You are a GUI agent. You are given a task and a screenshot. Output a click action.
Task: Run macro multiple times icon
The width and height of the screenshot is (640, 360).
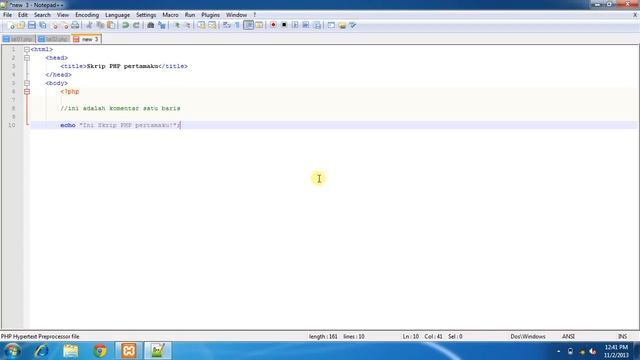pyautogui.click(x=306, y=25)
